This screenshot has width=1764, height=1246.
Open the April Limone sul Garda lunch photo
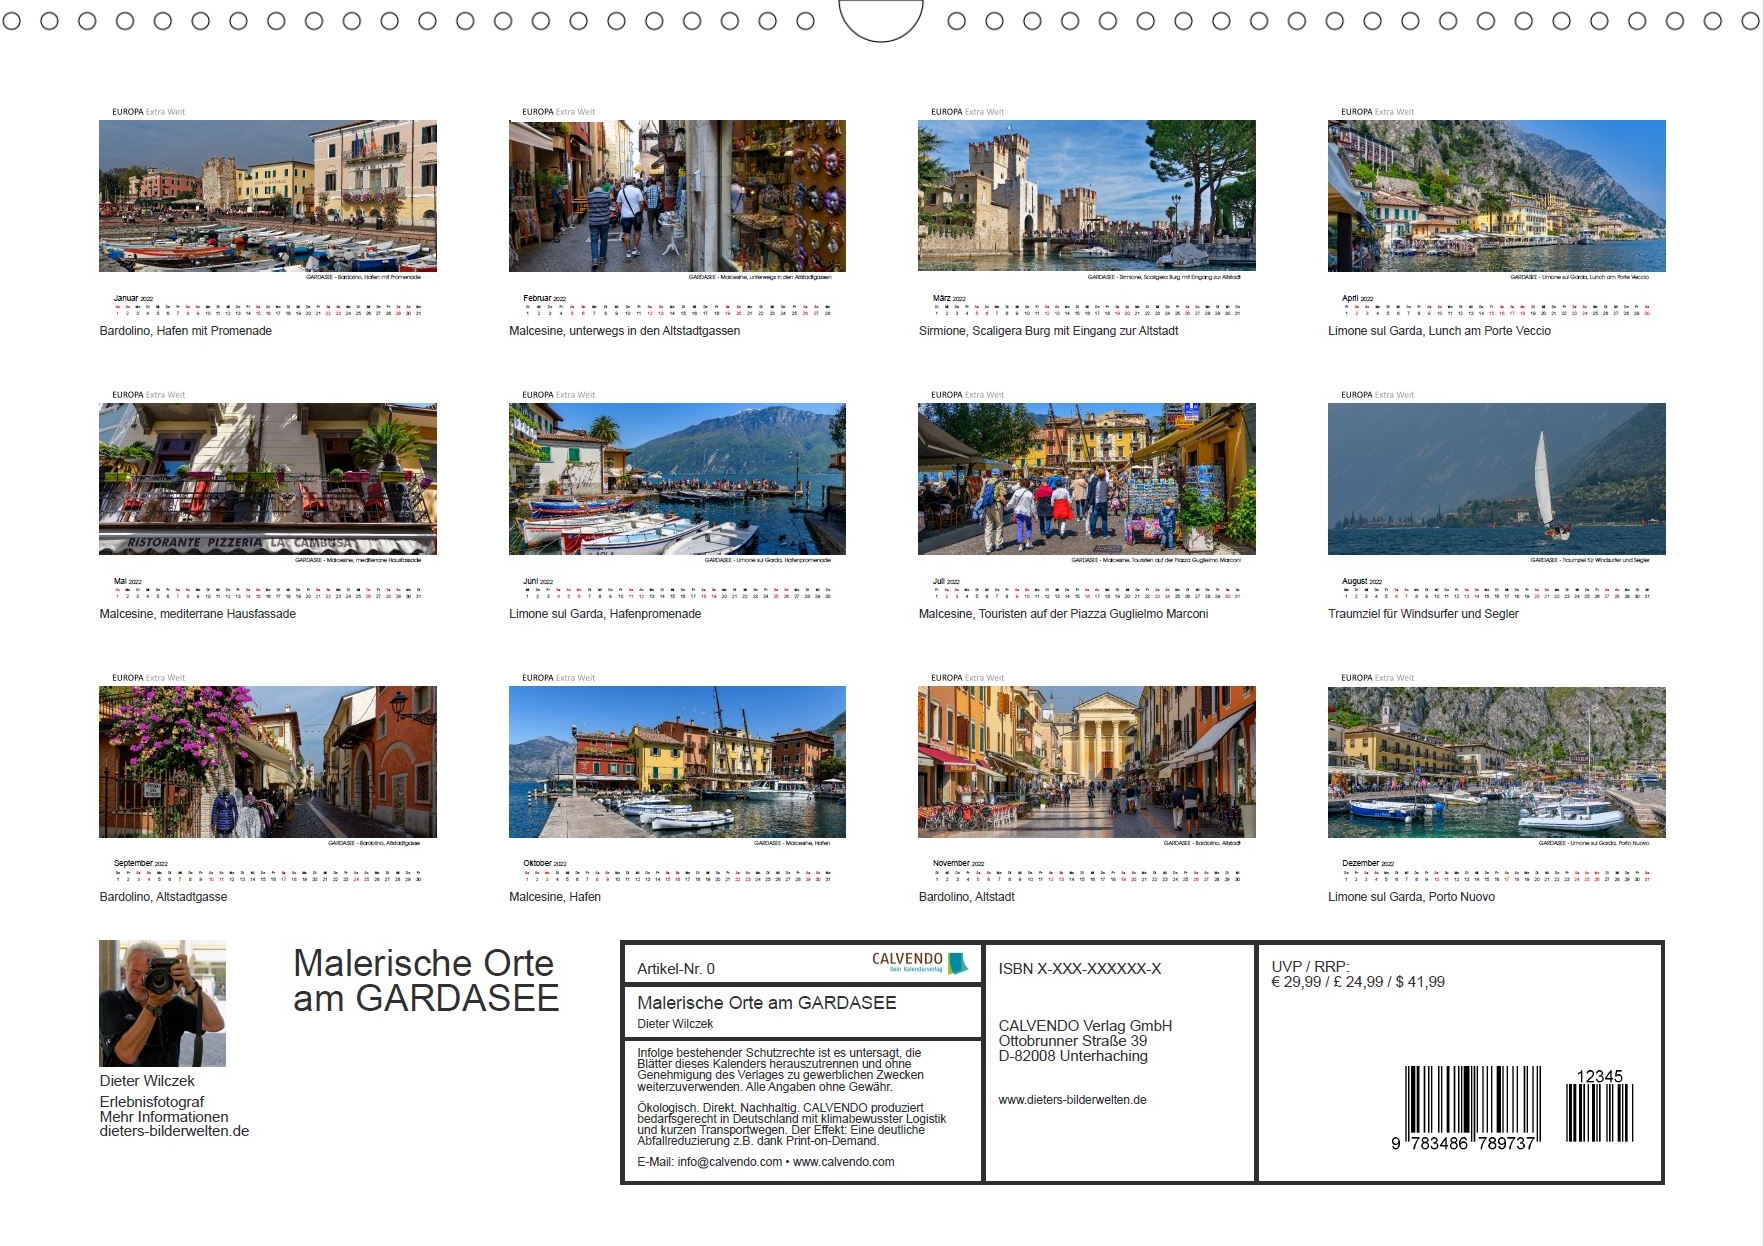(x=1496, y=196)
